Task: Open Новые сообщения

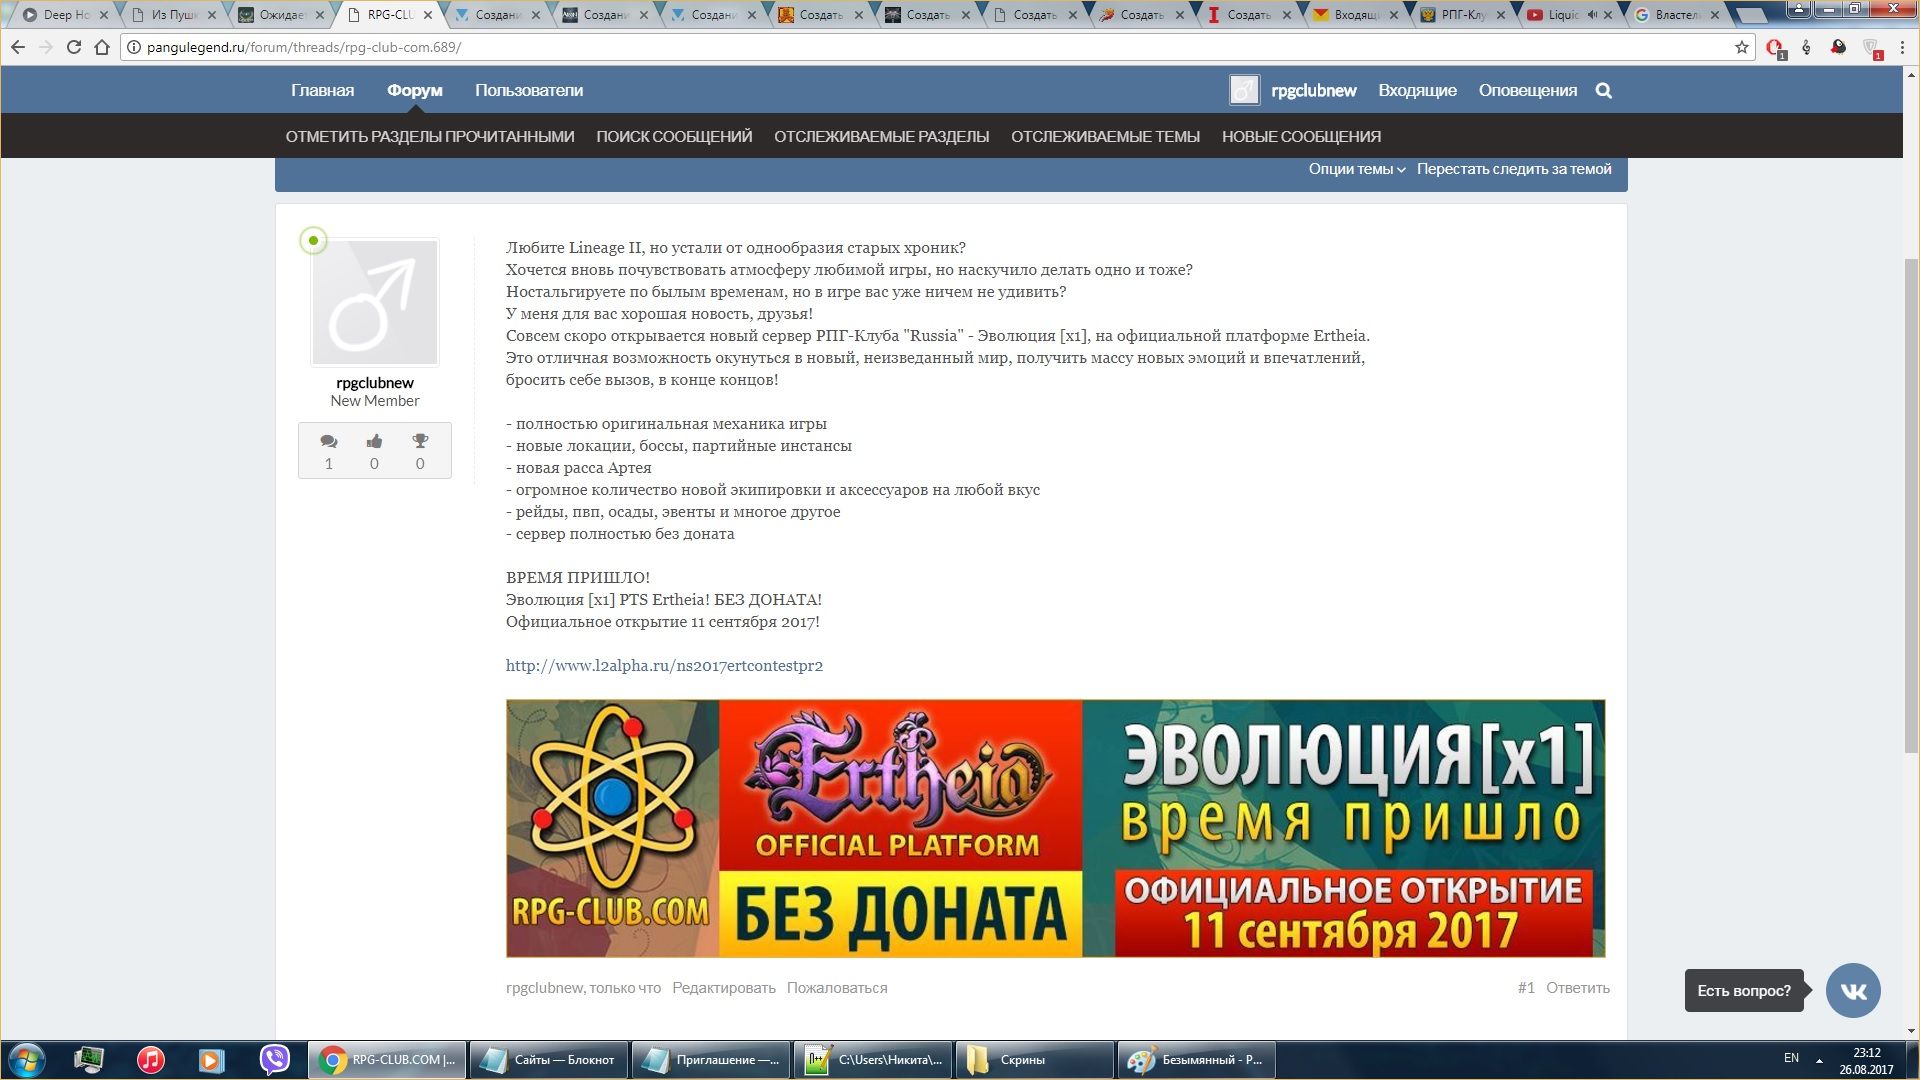Action: tap(1301, 136)
